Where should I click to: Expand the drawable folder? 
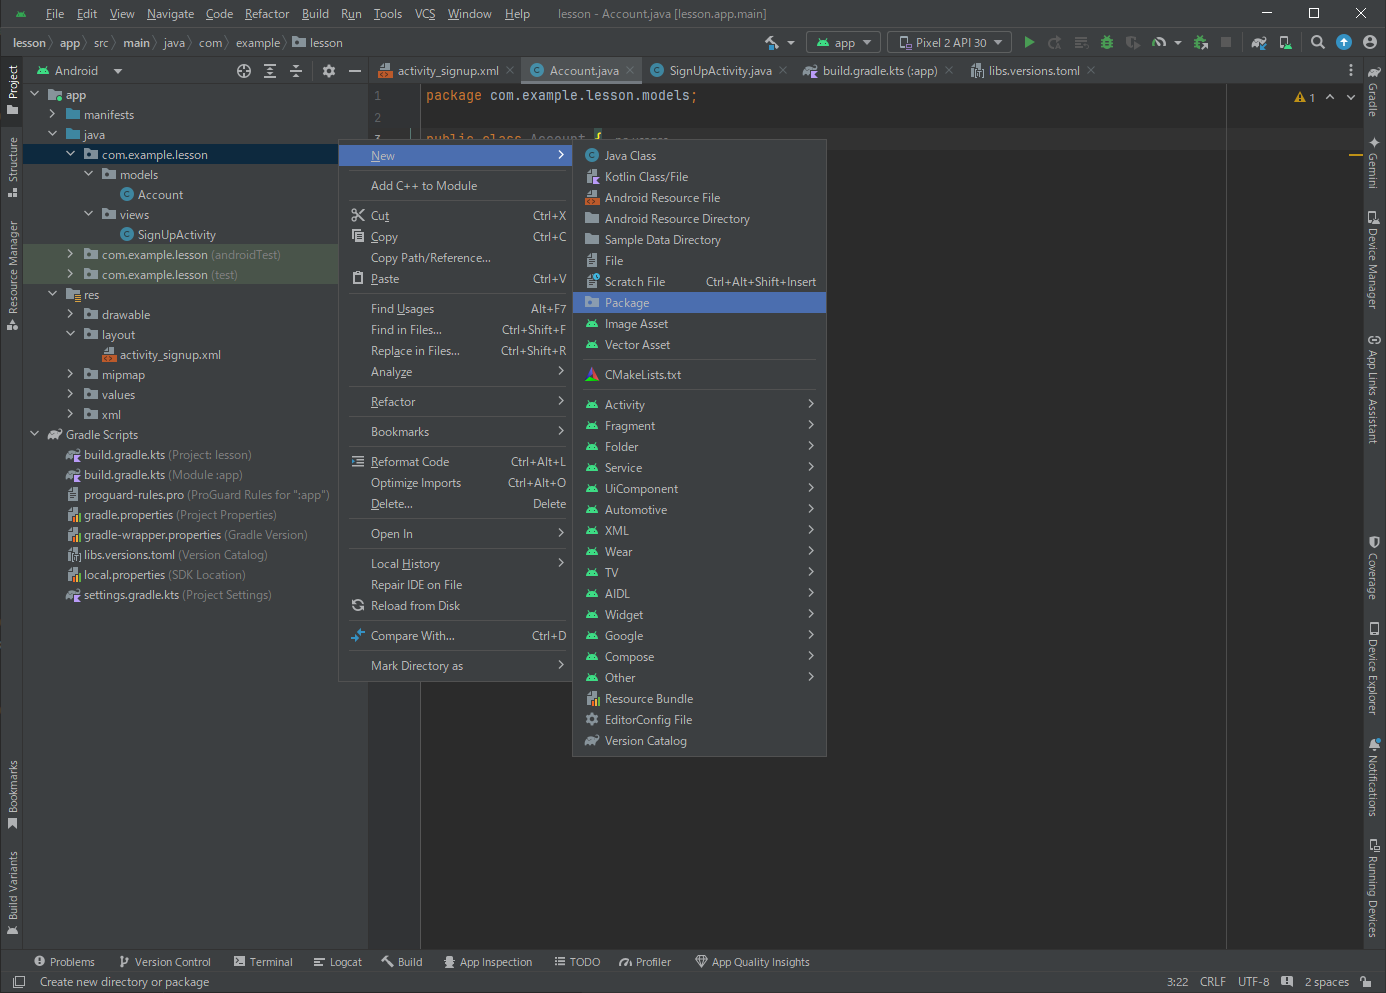[x=71, y=314]
